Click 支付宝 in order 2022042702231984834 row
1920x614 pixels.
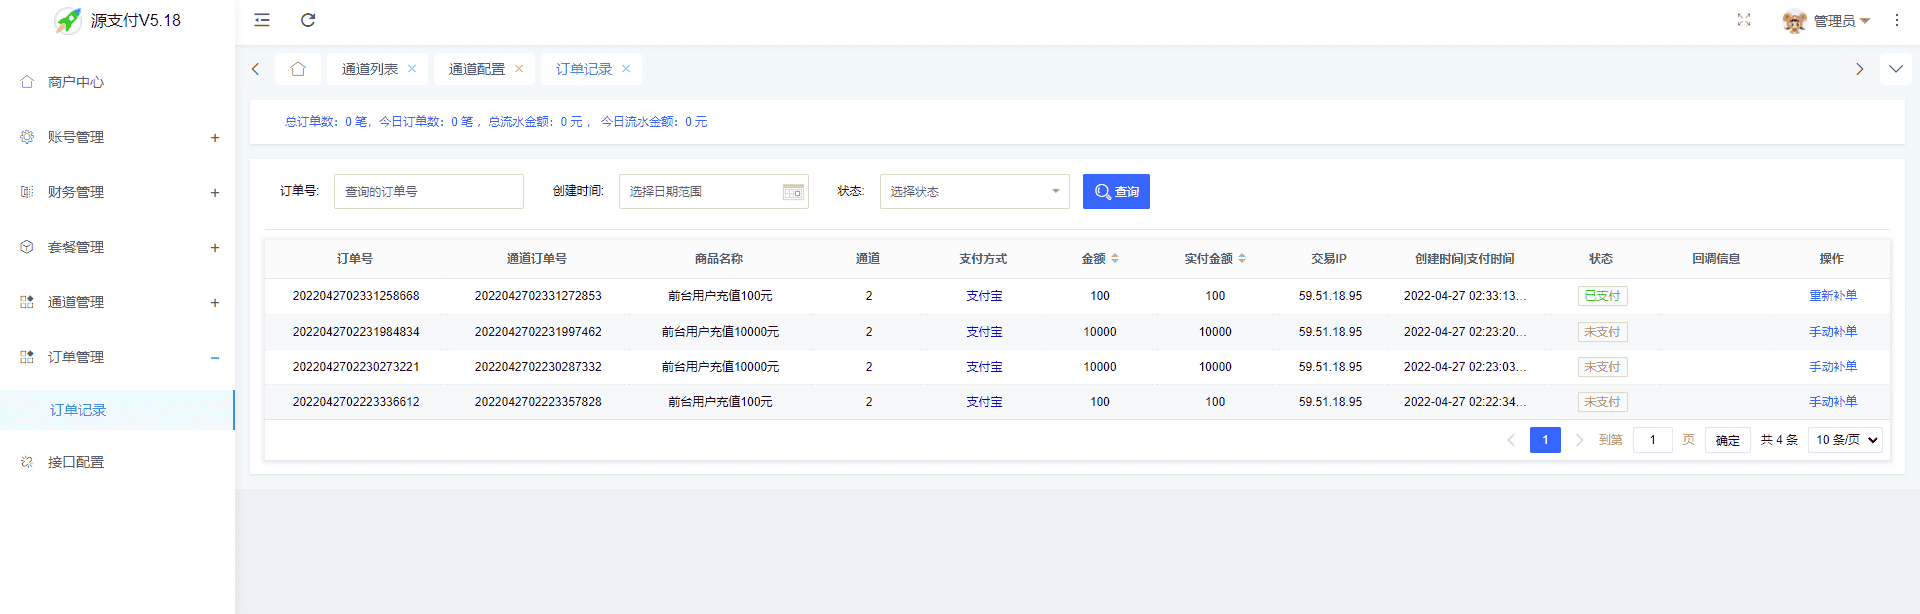coord(984,332)
